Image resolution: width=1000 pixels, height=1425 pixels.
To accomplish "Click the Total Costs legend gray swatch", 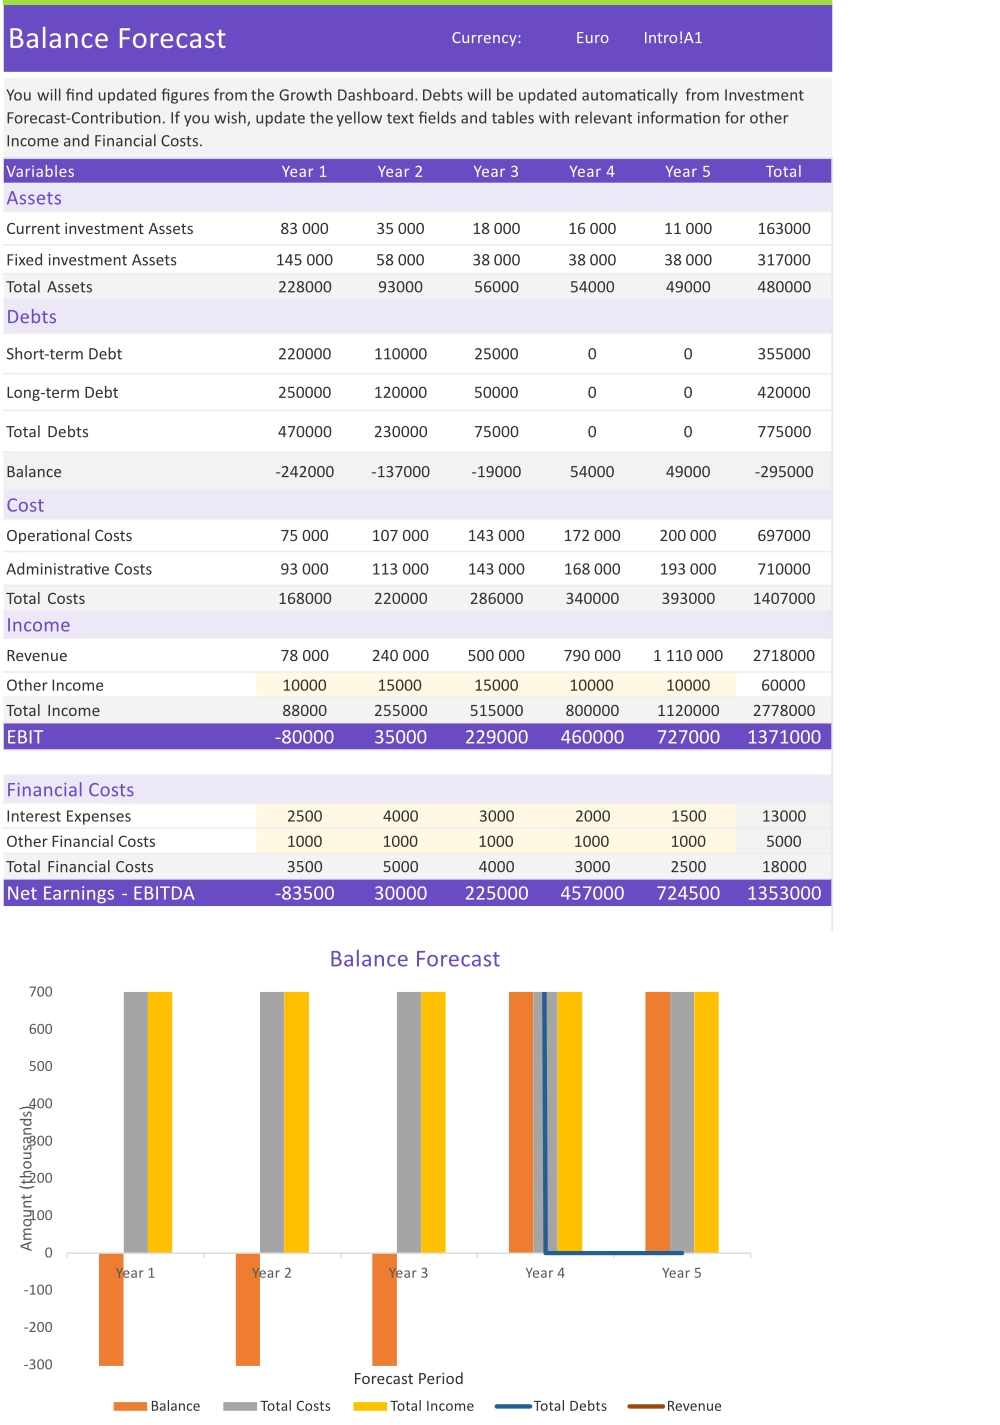I will click(x=240, y=1406).
